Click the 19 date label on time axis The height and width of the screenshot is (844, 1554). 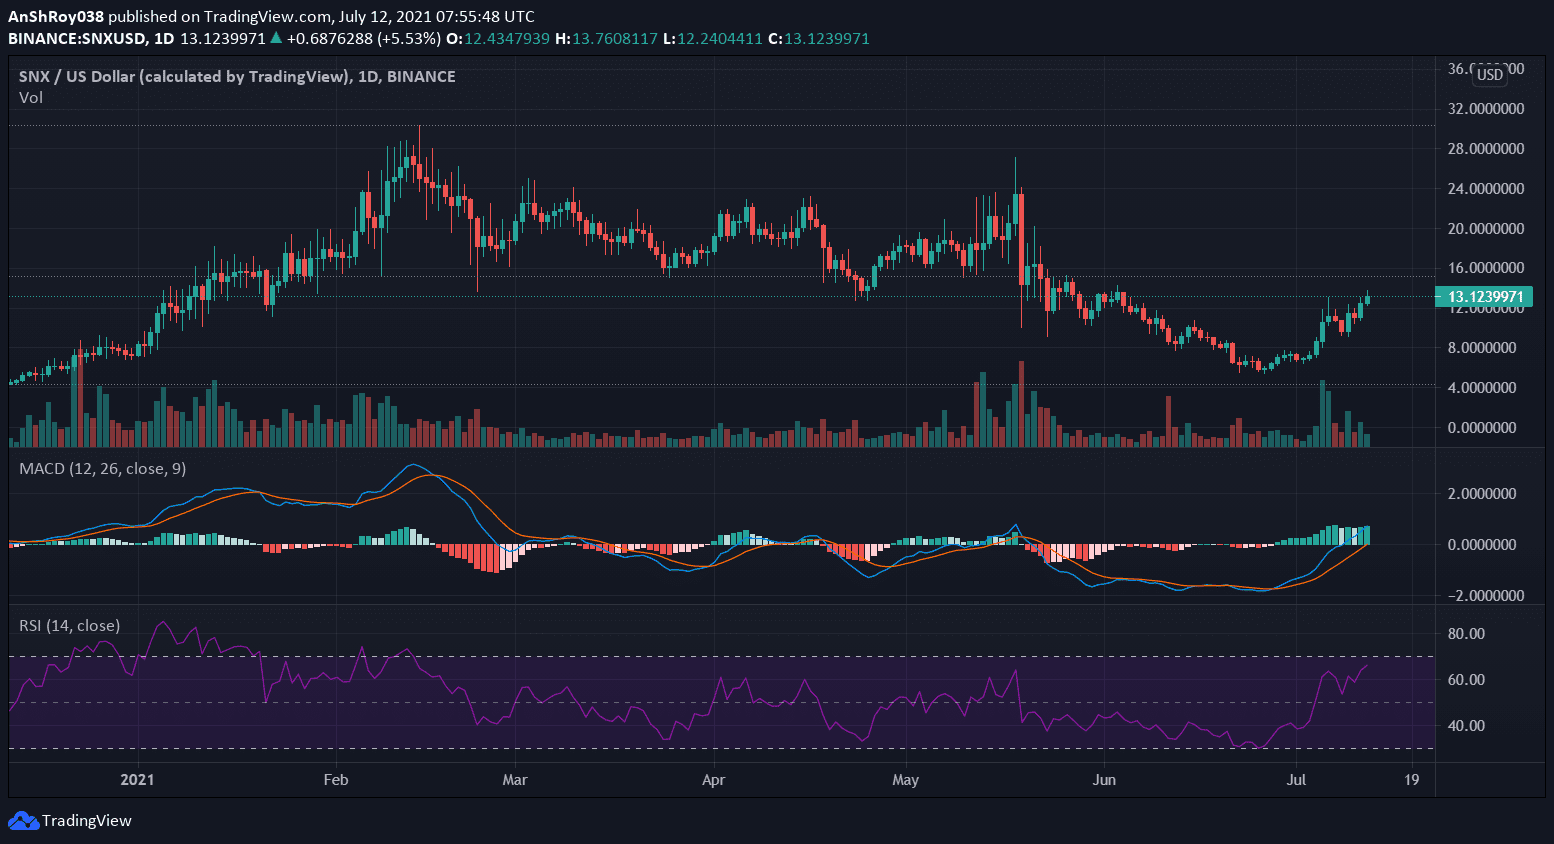click(1411, 779)
